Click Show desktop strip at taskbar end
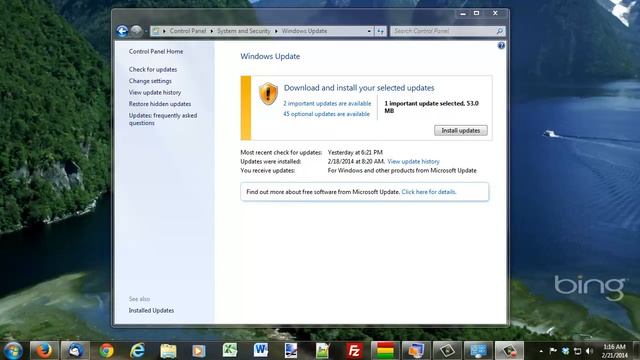The width and height of the screenshot is (640, 360). [x=637, y=351]
